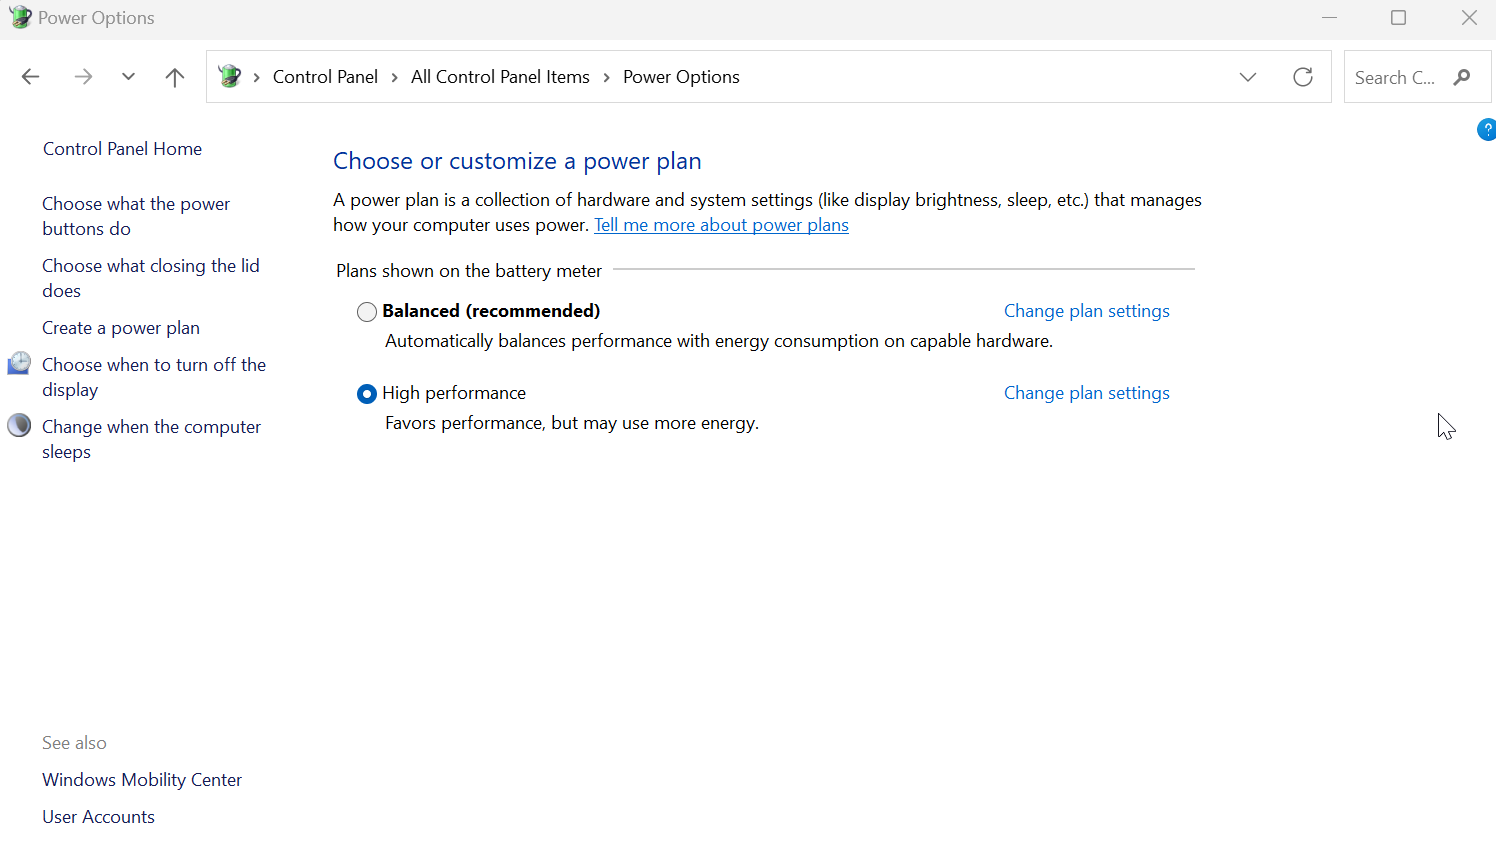Expand the recent pages dropdown chevron
Viewport: 1496px width, 841px height.
pos(128,76)
